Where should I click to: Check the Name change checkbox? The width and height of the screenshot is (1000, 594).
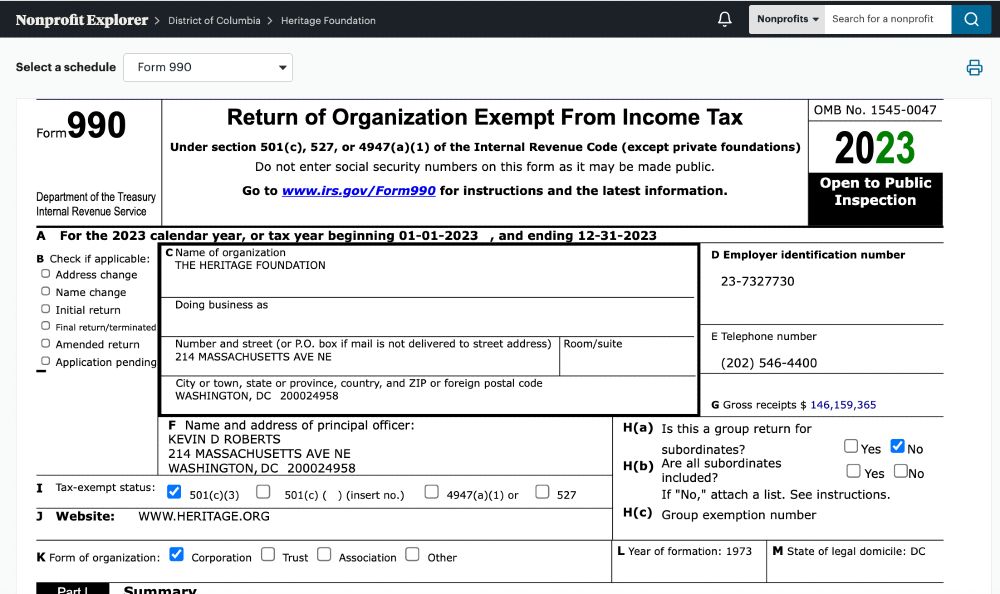[x=45, y=291]
